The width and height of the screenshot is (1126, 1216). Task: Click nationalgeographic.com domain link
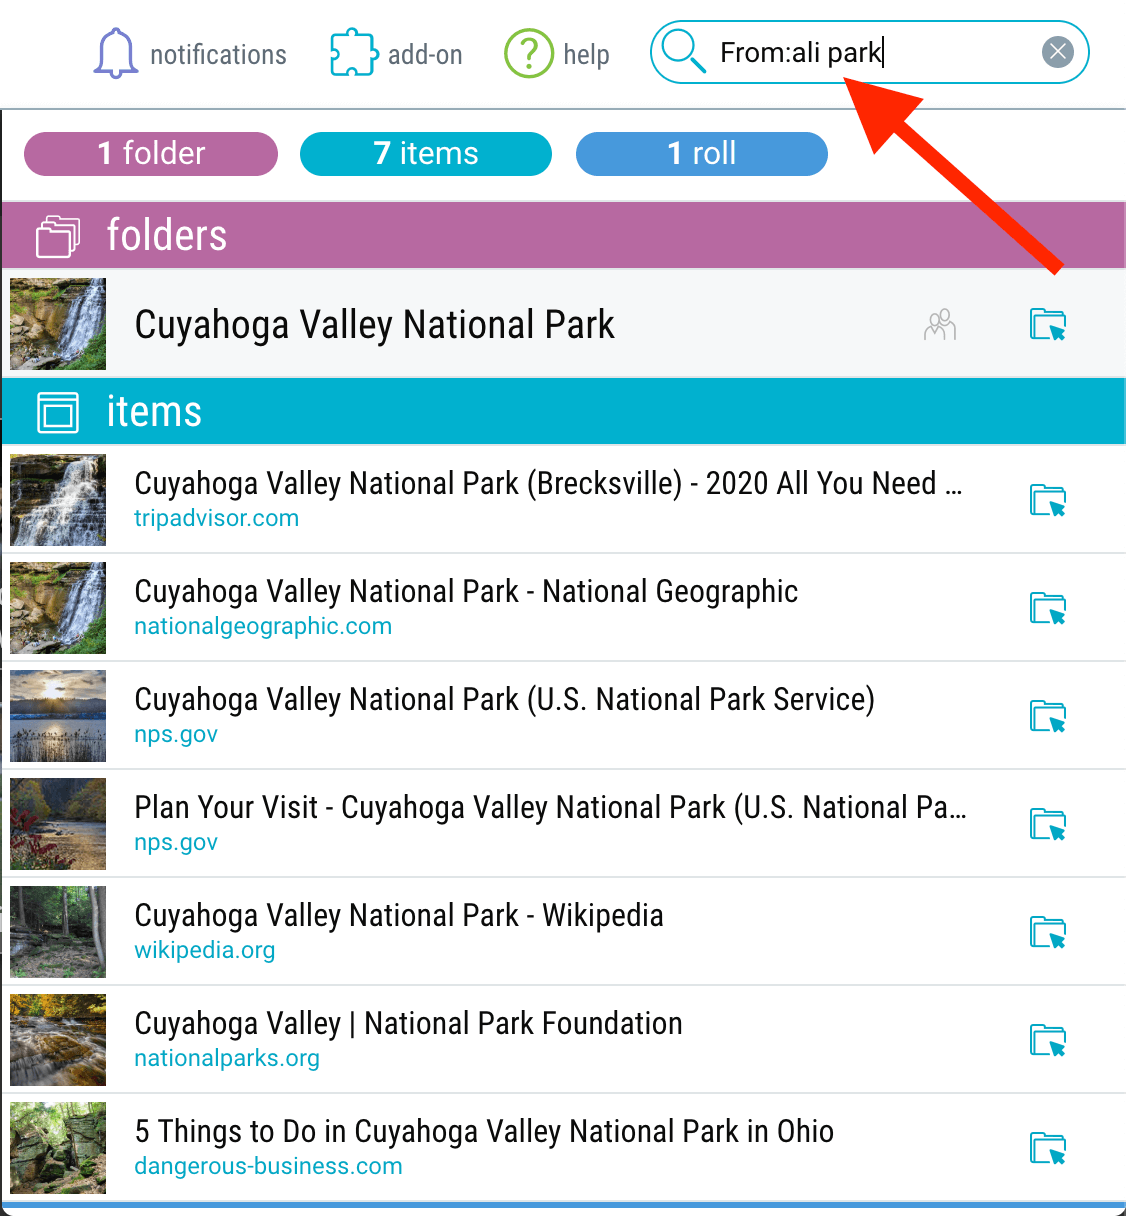pos(263,627)
